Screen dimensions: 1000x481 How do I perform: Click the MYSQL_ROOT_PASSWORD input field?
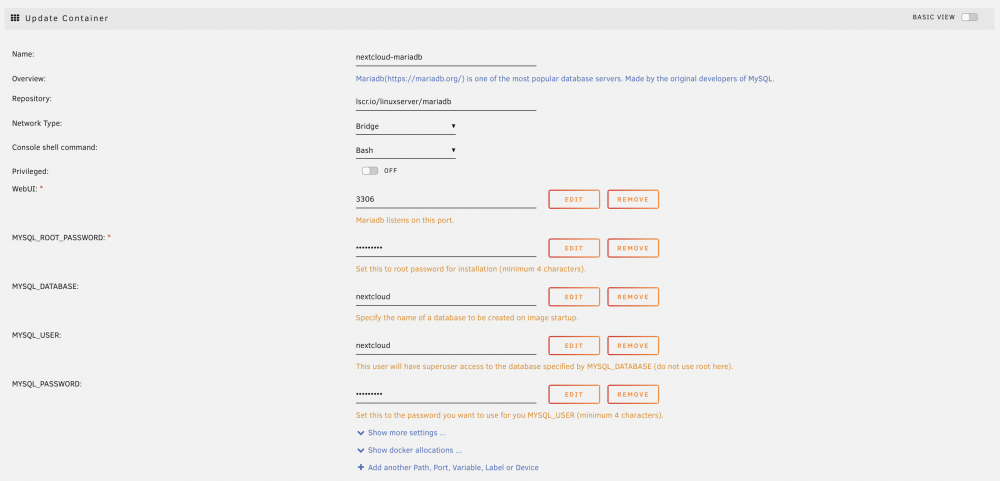pos(446,248)
